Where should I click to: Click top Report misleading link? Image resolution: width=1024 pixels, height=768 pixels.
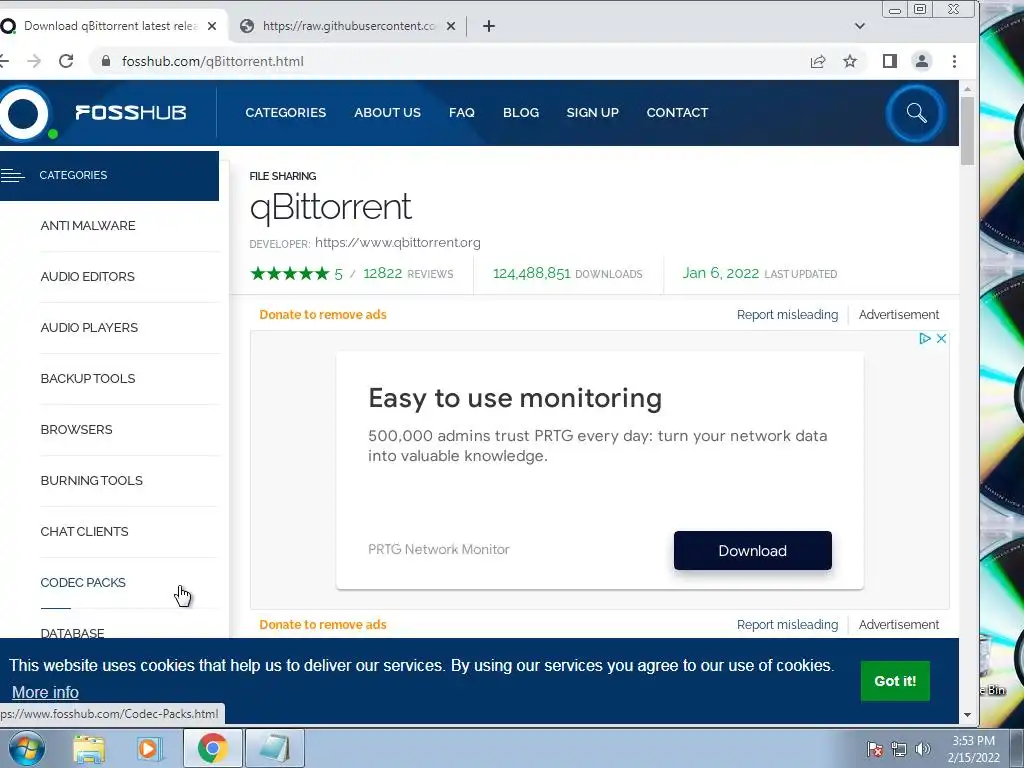tap(787, 315)
